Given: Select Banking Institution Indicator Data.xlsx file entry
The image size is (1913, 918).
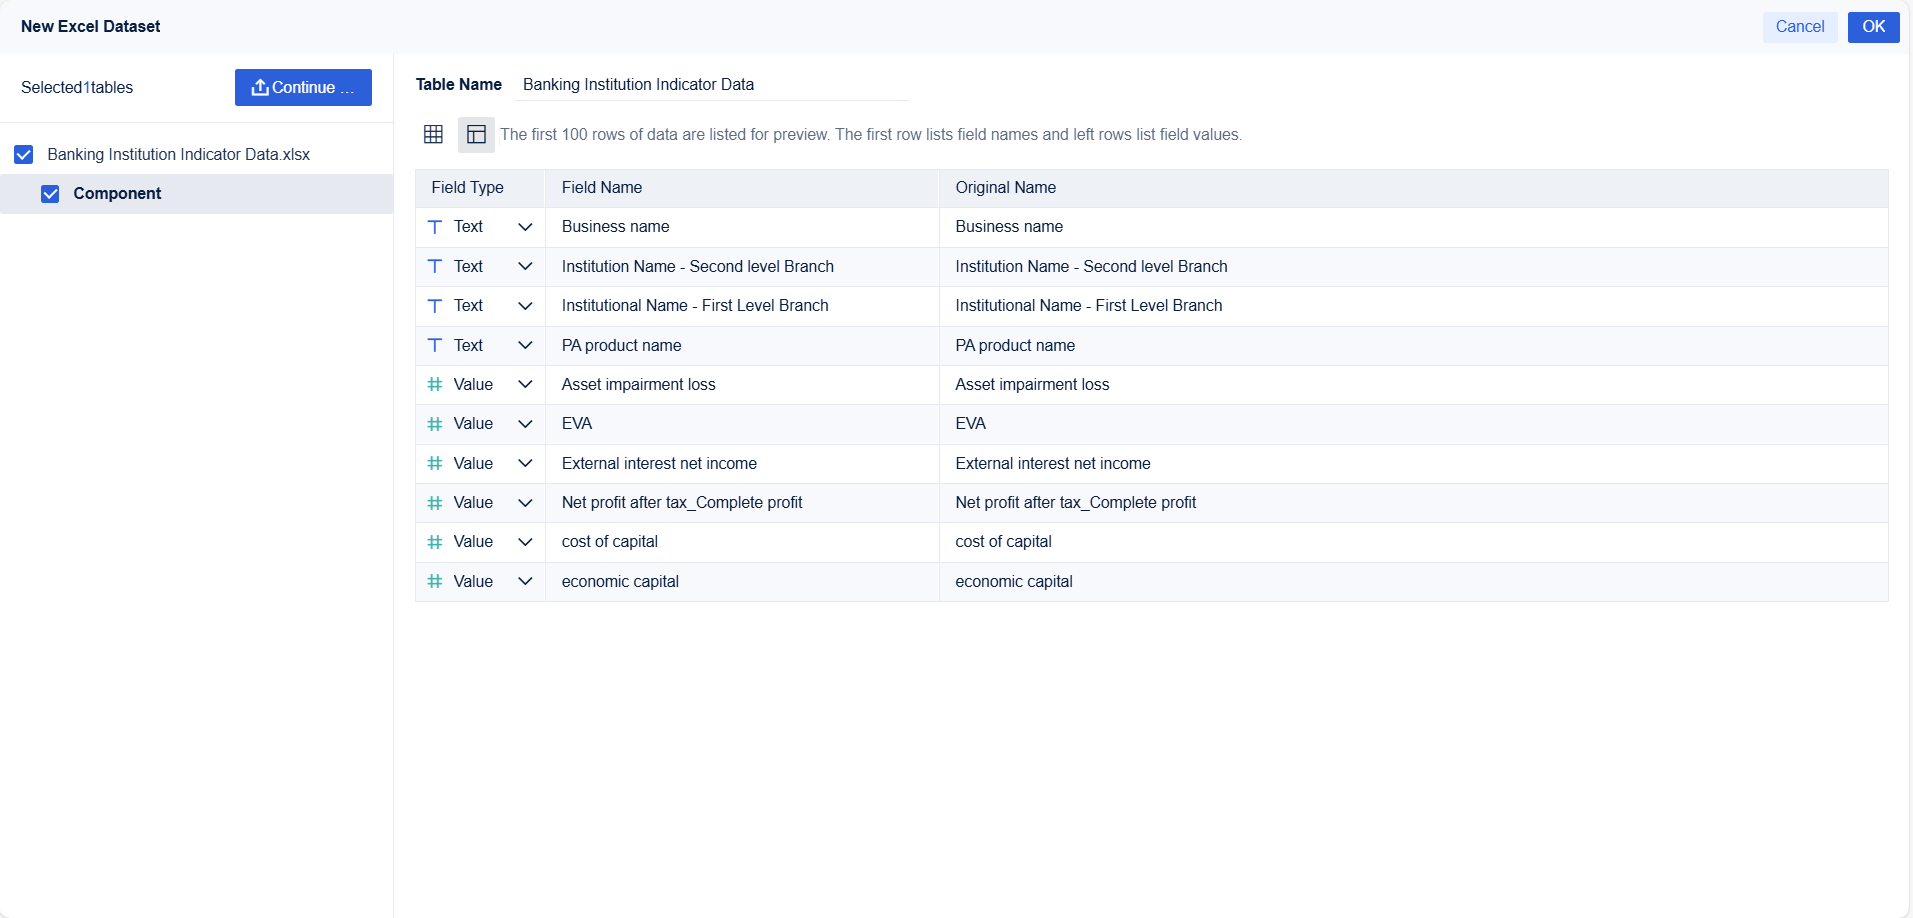Looking at the screenshot, I should pos(178,154).
